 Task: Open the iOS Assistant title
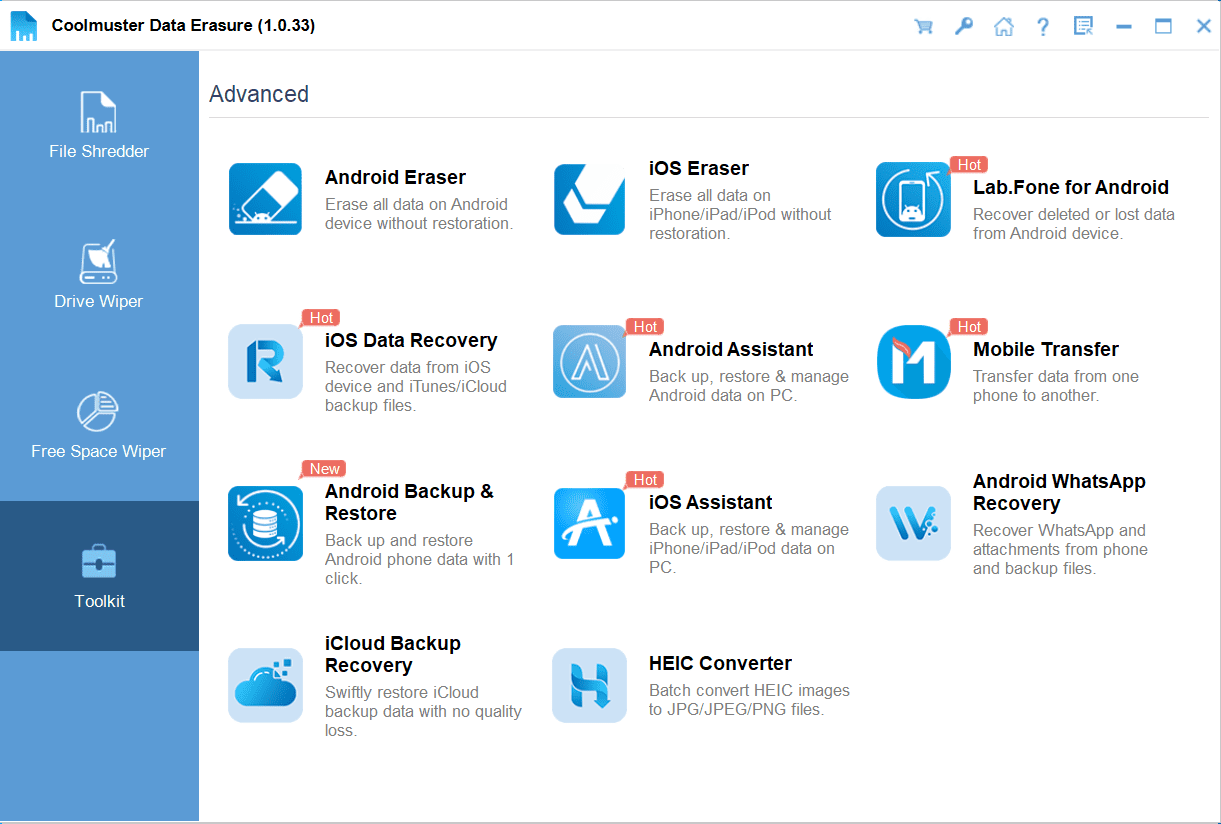click(711, 502)
